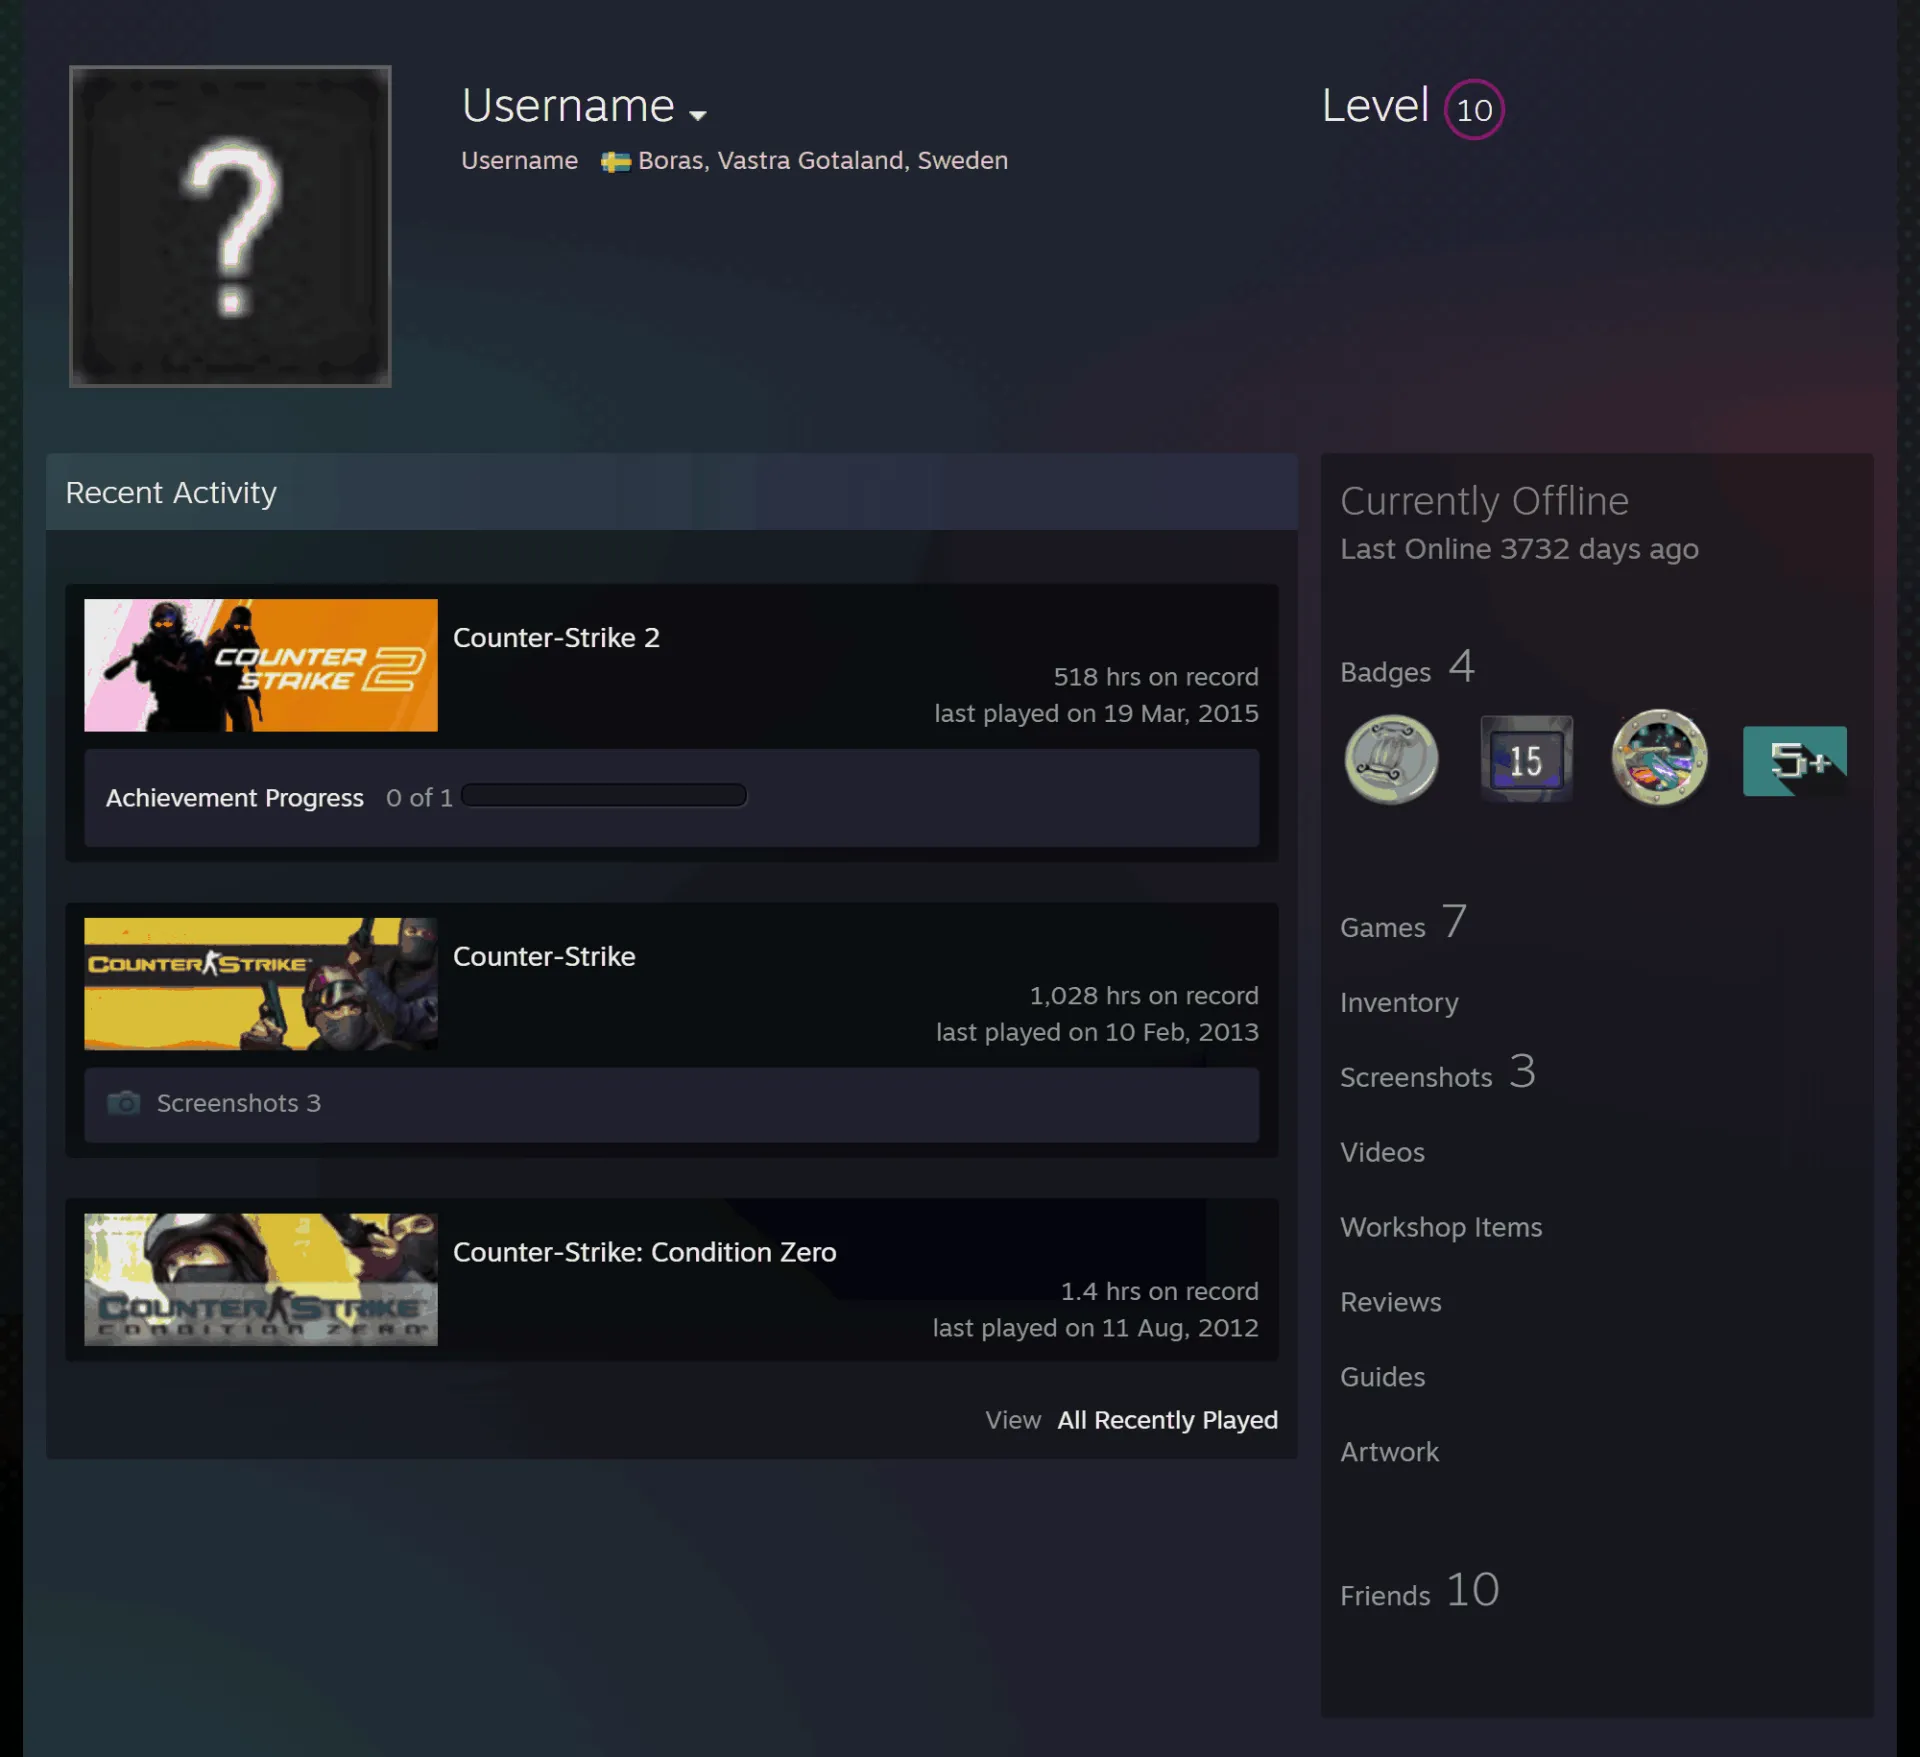Click the Swedish flag icon
1920x1757 pixels.
pyautogui.click(x=615, y=162)
